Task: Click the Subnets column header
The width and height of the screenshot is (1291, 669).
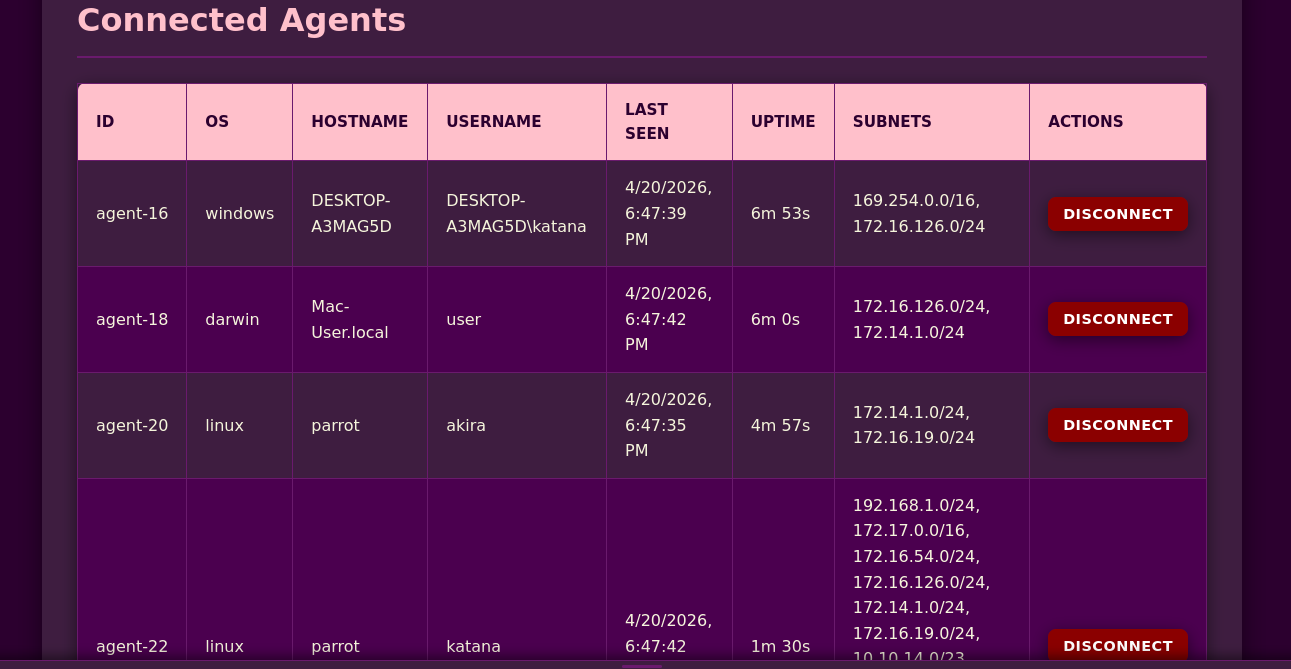Action: tap(892, 122)
